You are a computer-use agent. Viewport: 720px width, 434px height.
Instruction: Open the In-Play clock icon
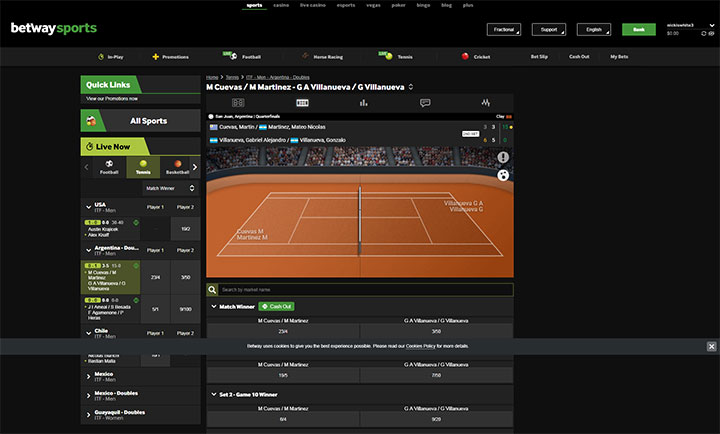(101, 57)
